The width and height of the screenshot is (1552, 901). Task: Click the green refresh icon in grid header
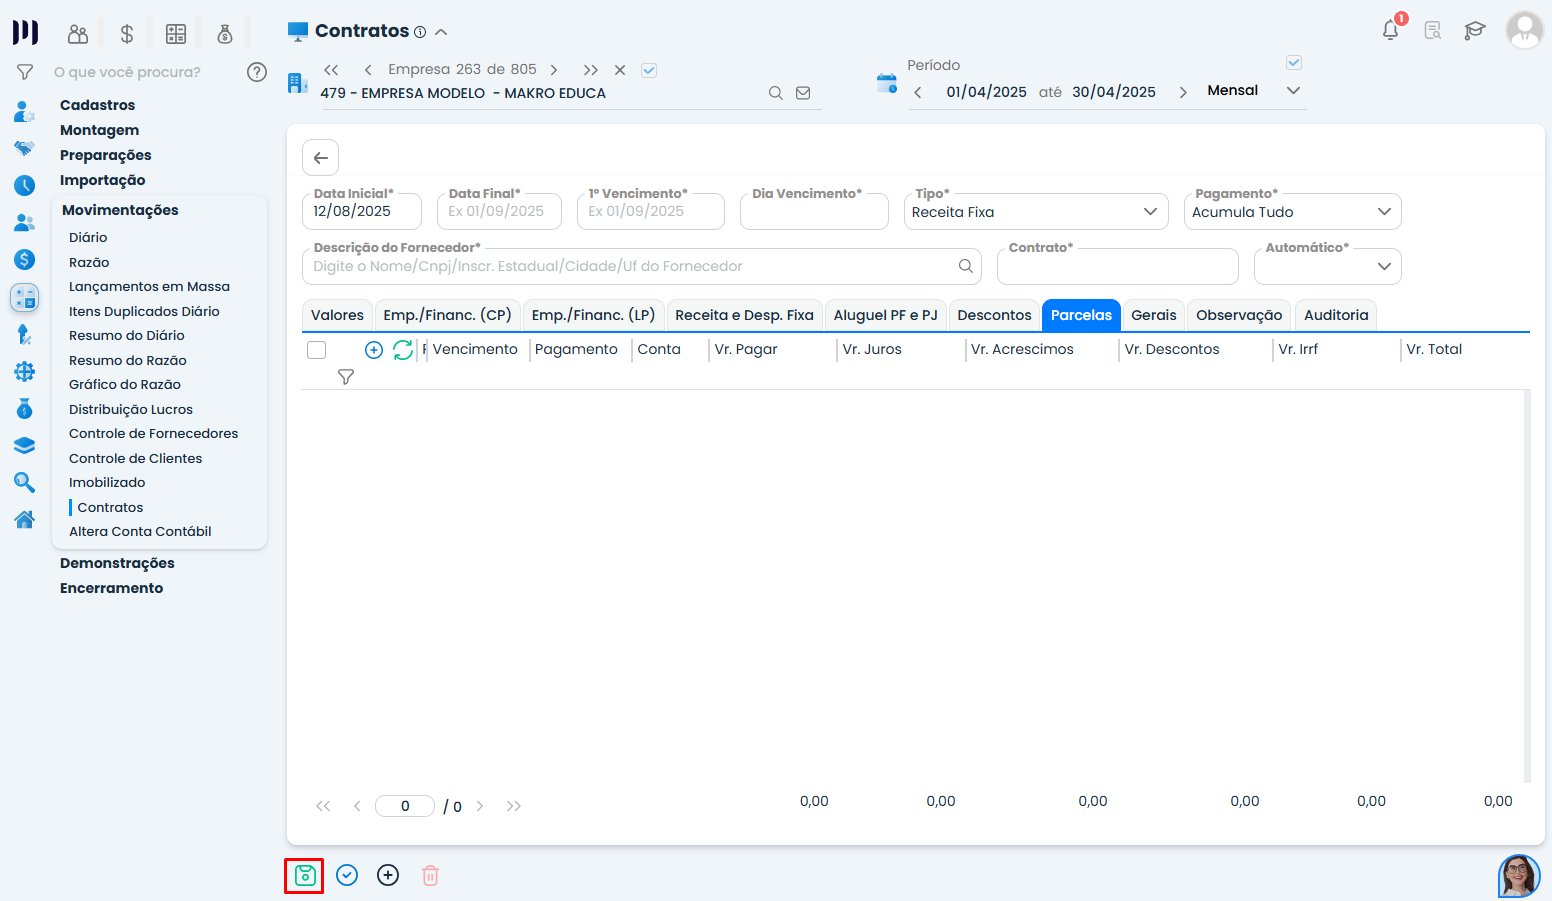pyautogui.click(x=403, y=350)
